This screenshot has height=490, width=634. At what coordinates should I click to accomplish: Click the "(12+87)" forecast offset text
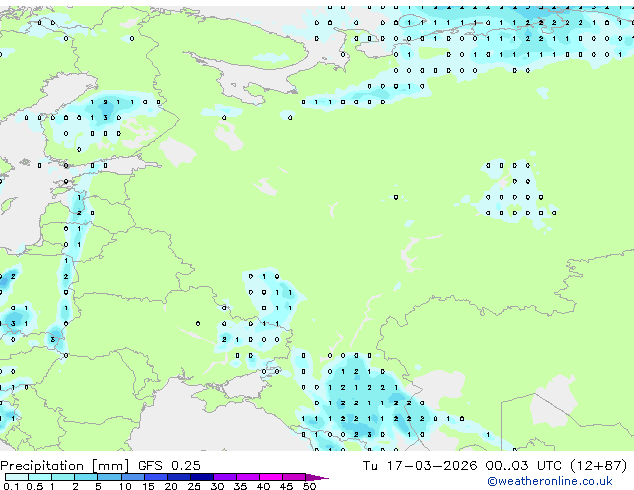coord(598,466)
